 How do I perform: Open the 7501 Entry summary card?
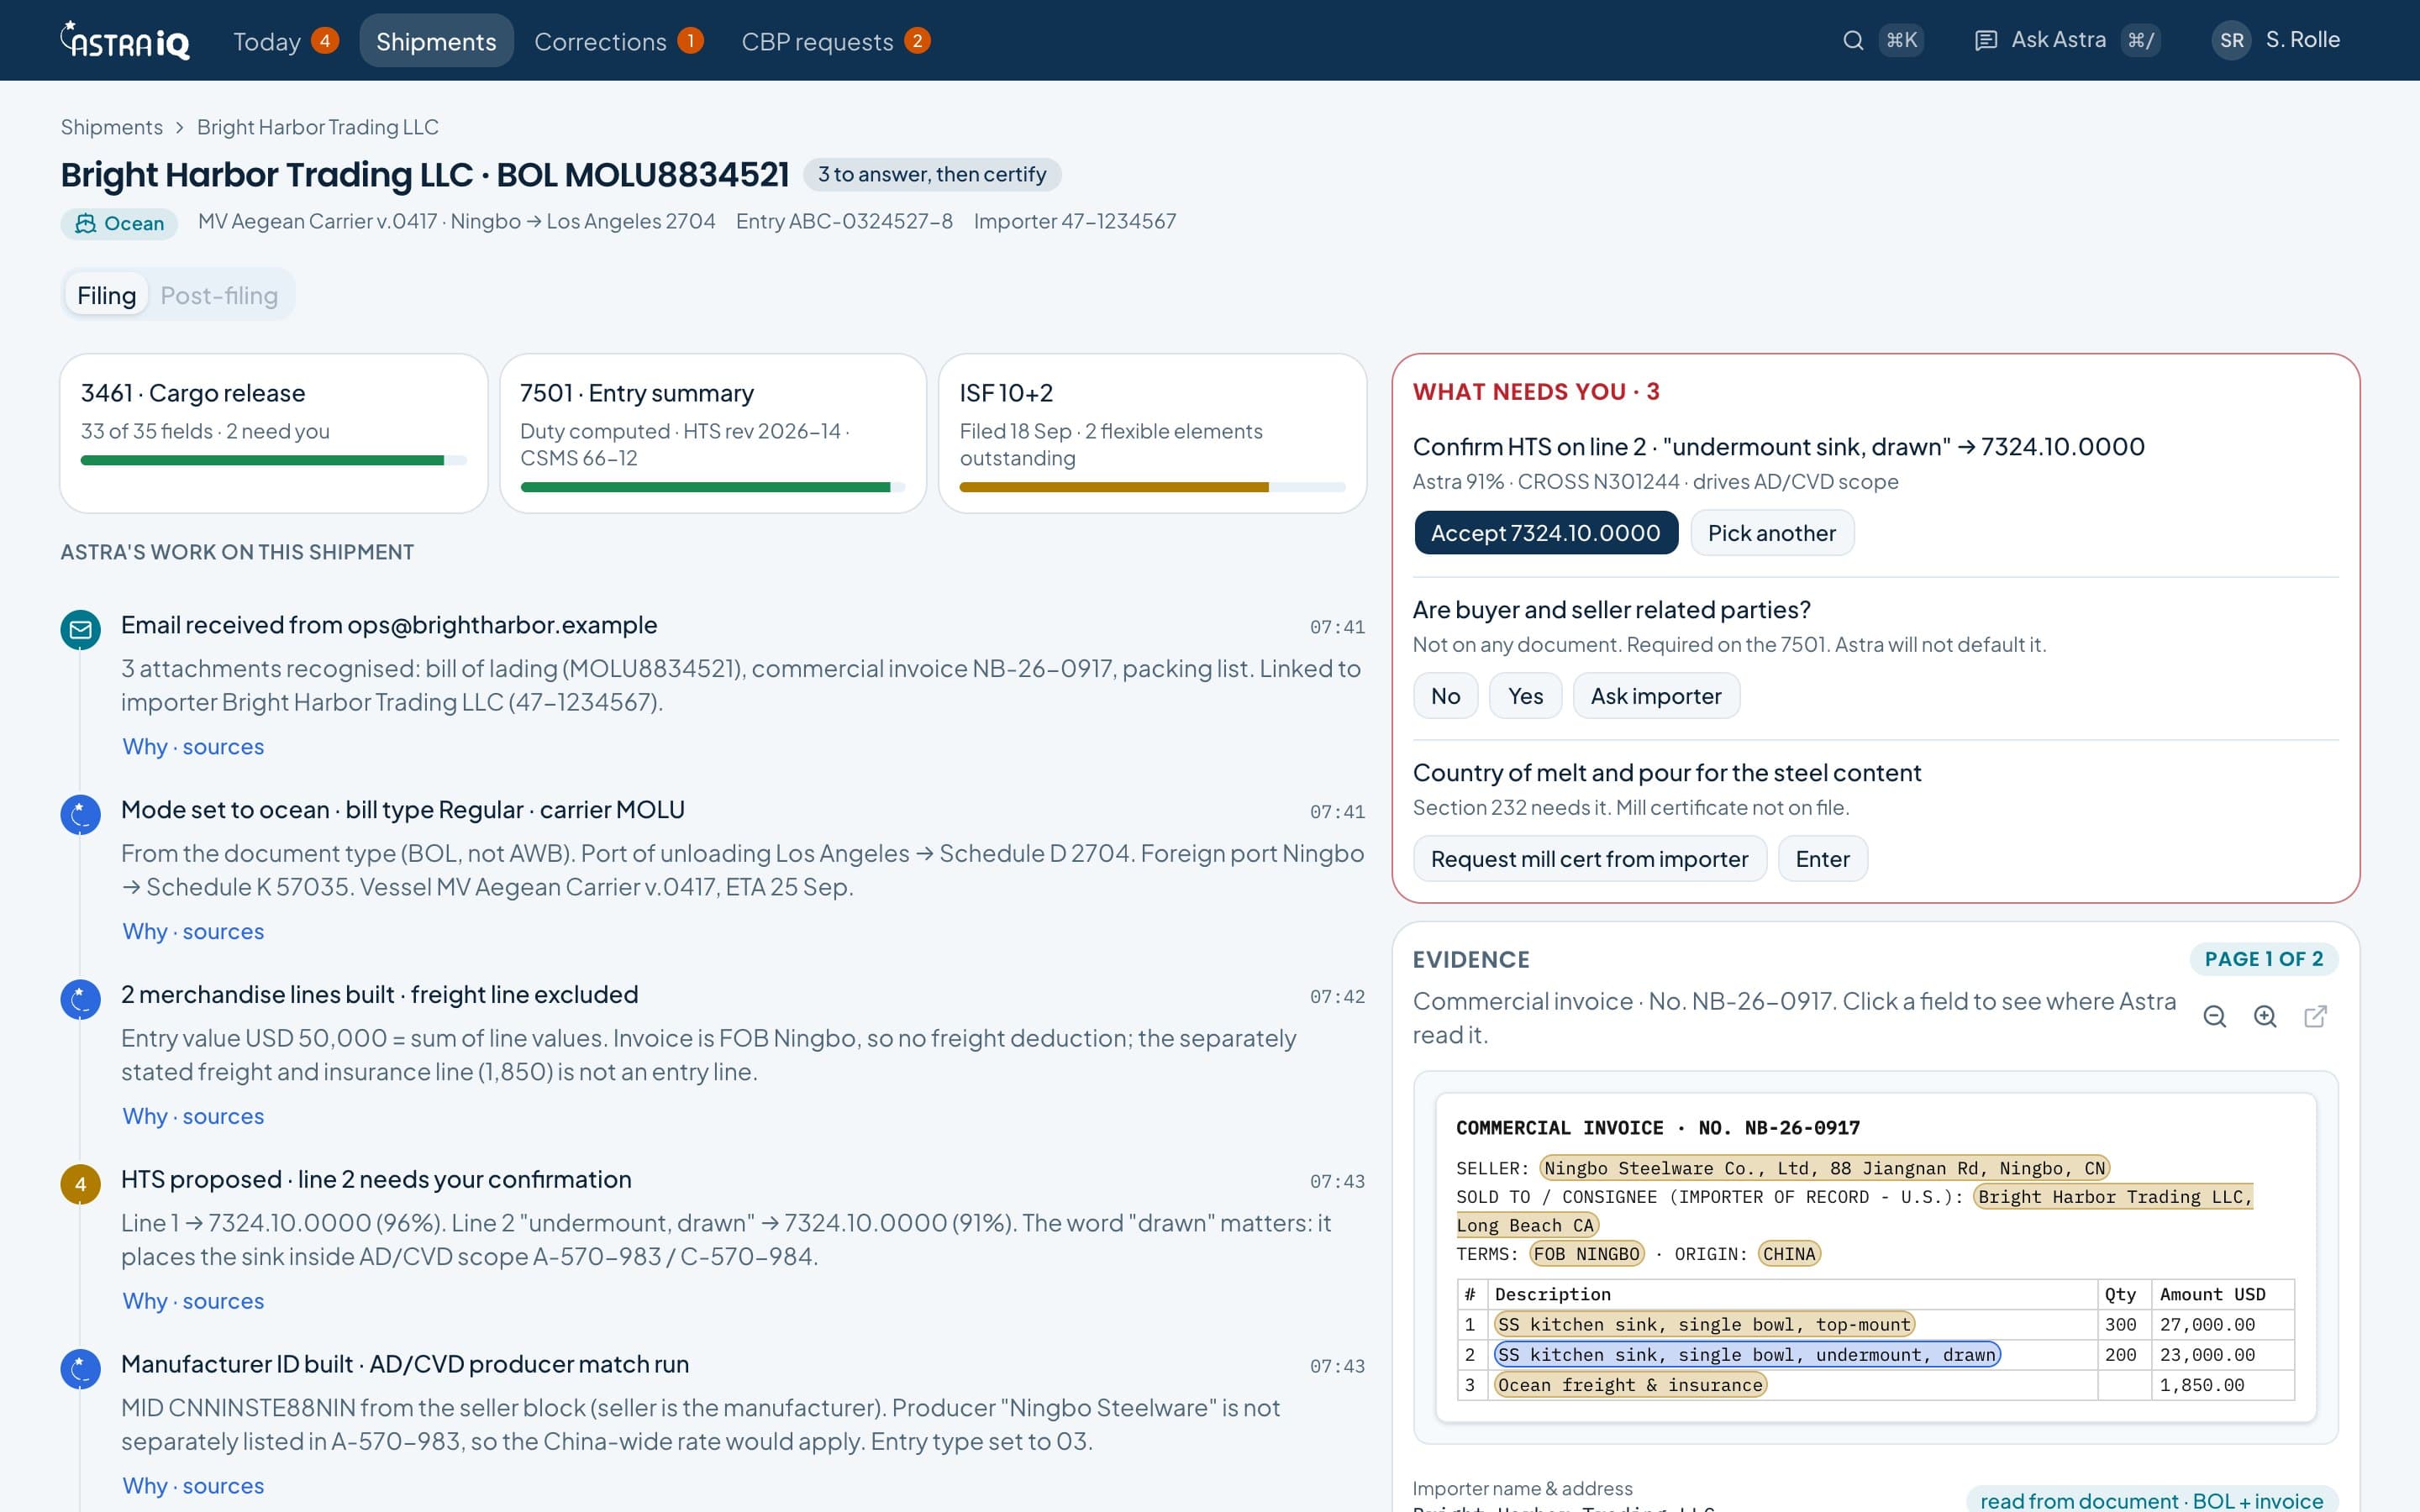tap(713, 433)
